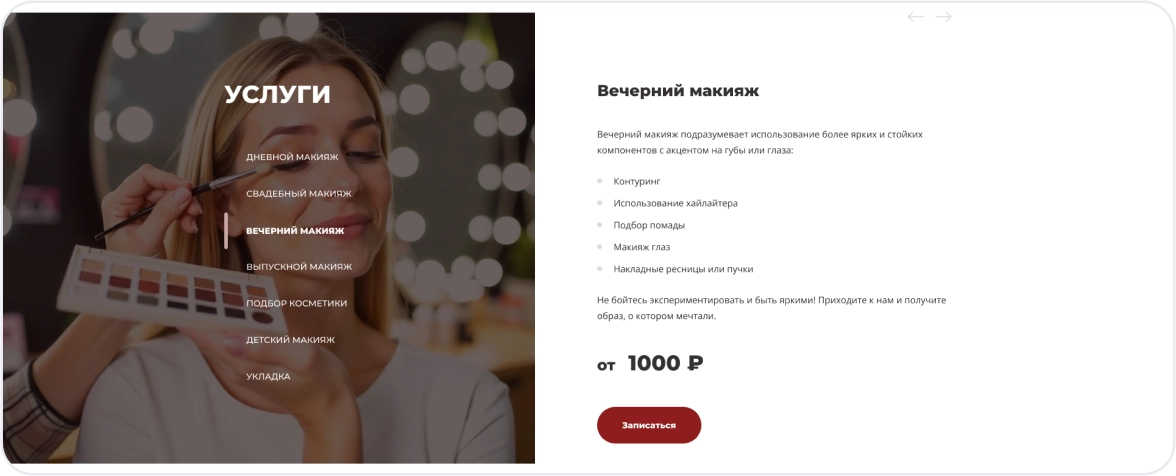1176x476 pixels.
Task: Select the Укладка service item
Action: [x=268, y=376]
